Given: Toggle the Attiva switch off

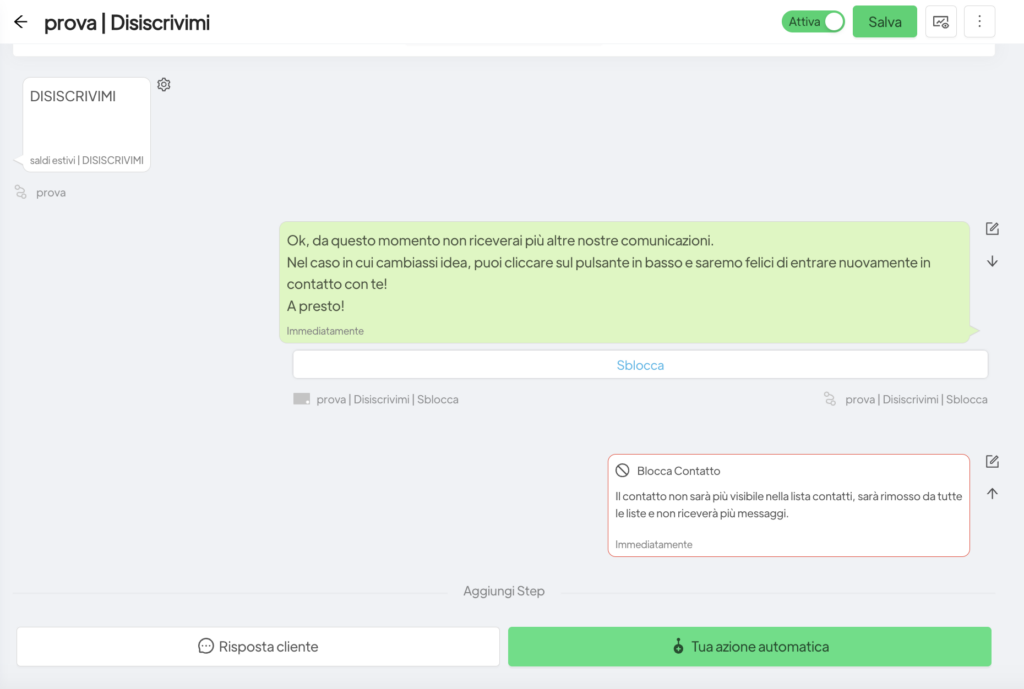Looking at the screenshot, I should pyautogui.click(x=813, y=22).
